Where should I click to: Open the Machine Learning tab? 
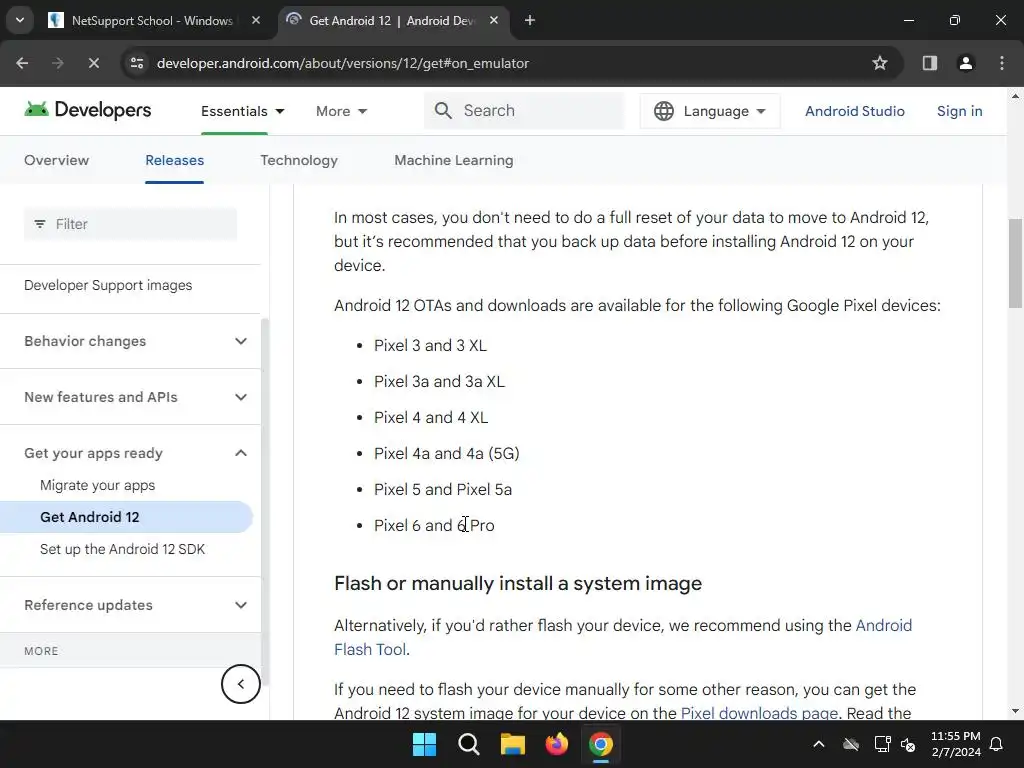click(x=454, y=160)
